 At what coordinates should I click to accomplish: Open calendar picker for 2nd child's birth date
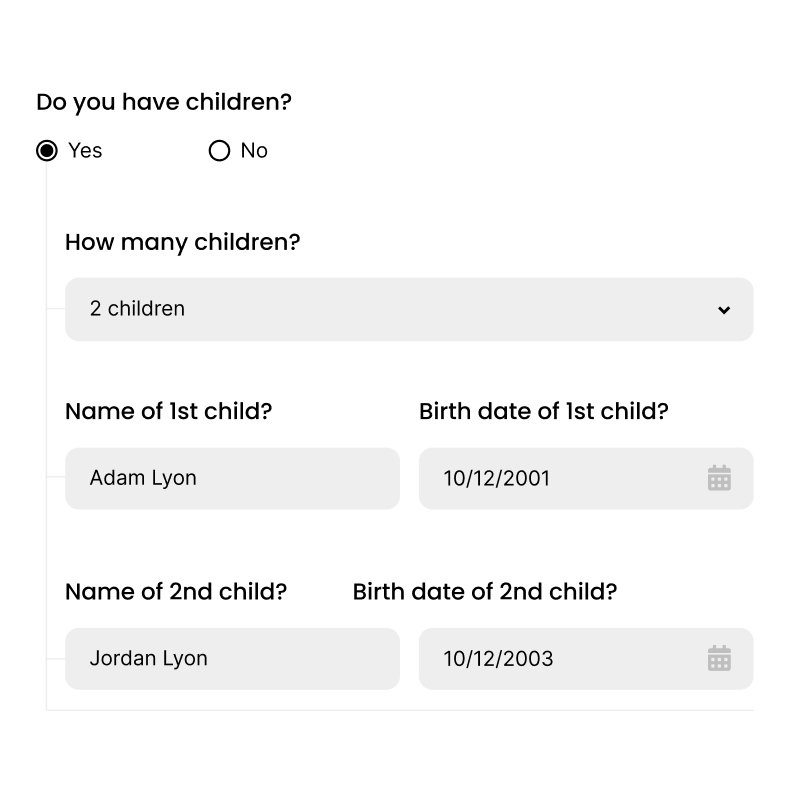tap(719, 658)
